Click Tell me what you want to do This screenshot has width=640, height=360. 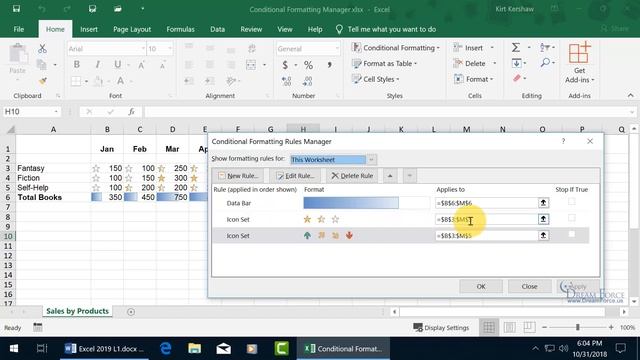tap(386, 29)
